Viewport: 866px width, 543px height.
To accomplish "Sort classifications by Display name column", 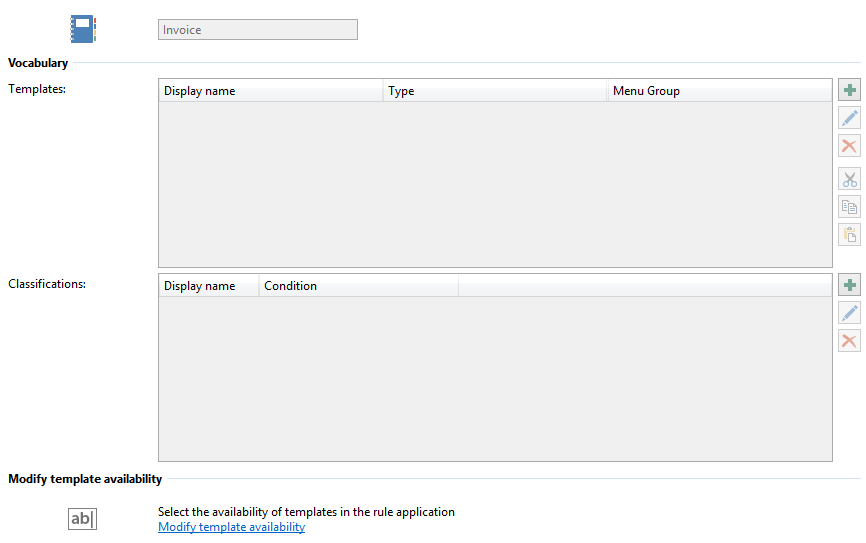I will pos(208,286).
